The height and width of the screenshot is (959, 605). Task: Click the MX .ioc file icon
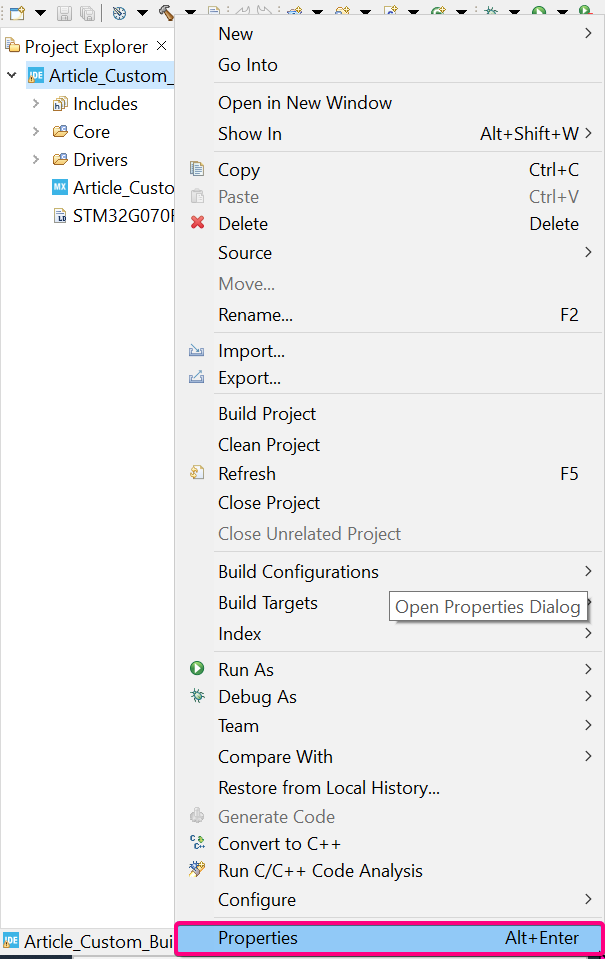point(59,187)
